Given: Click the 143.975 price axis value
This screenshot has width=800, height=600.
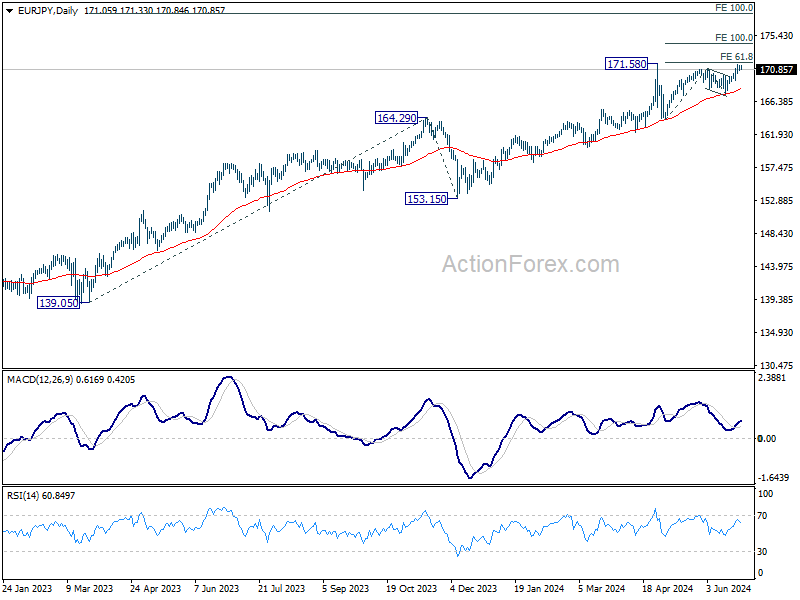Looking at the screenshot, I should pos(777,267).
